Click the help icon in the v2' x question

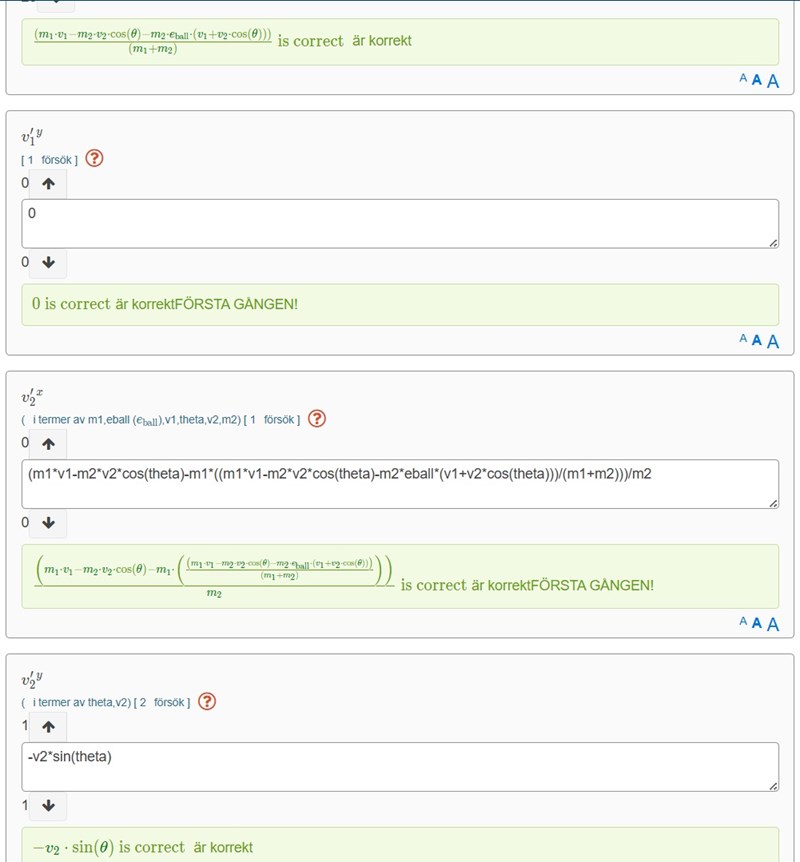point(317,419)
